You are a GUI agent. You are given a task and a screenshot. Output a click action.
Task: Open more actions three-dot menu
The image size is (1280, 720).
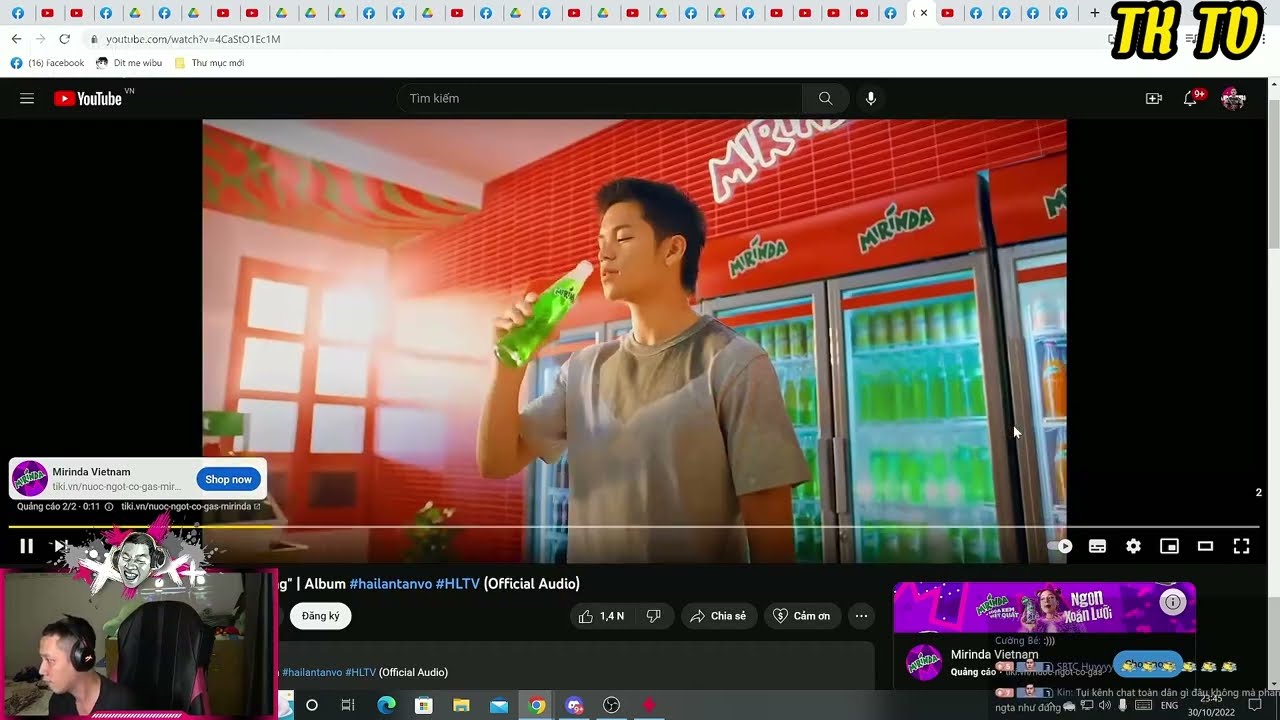861,616
